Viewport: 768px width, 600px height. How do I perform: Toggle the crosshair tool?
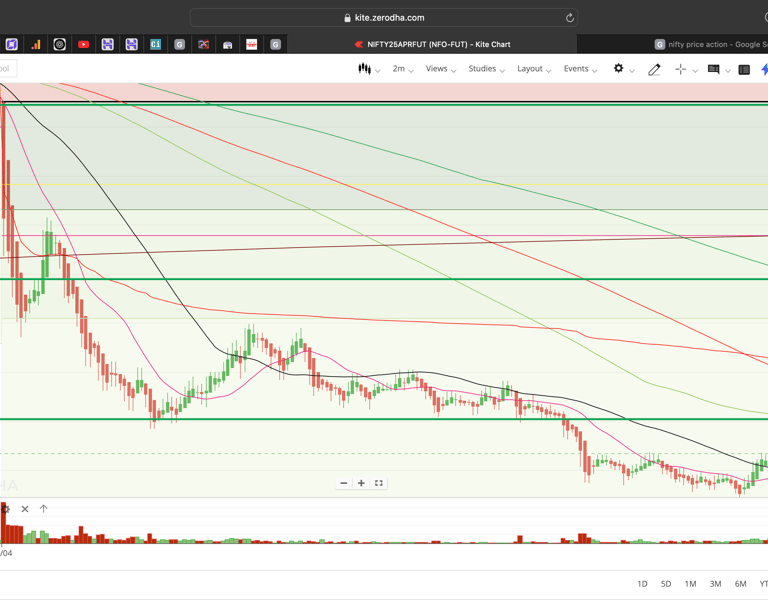click(x=680, y=70)
